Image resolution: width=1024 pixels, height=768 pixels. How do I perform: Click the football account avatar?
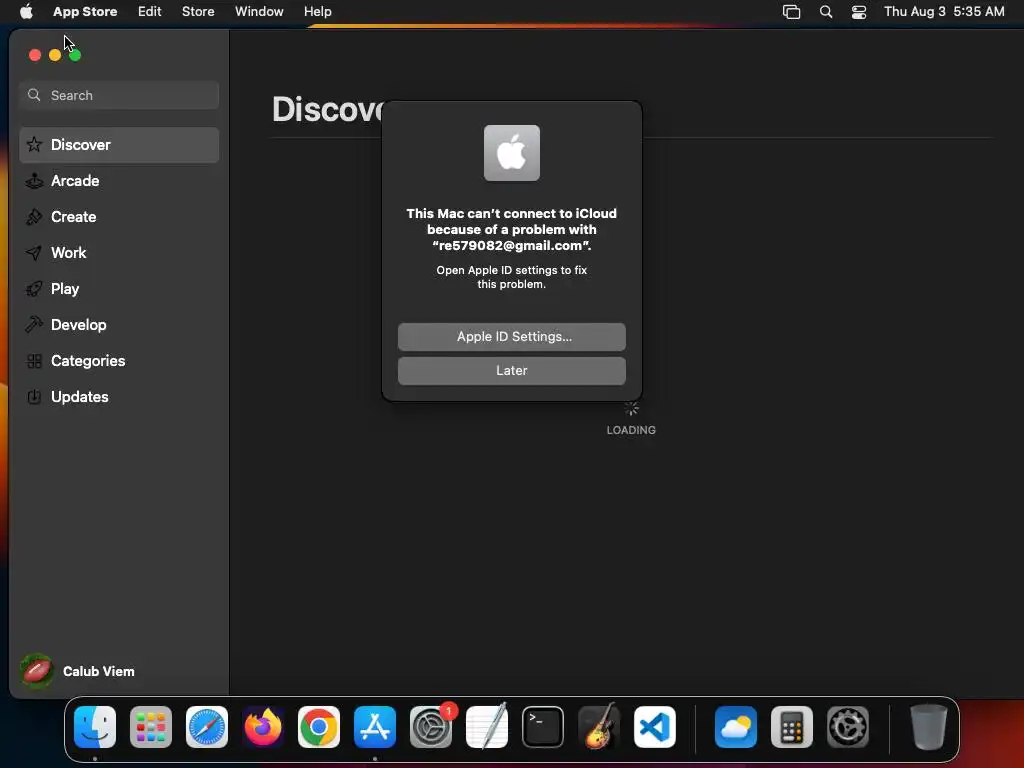(x=37, y=671)
